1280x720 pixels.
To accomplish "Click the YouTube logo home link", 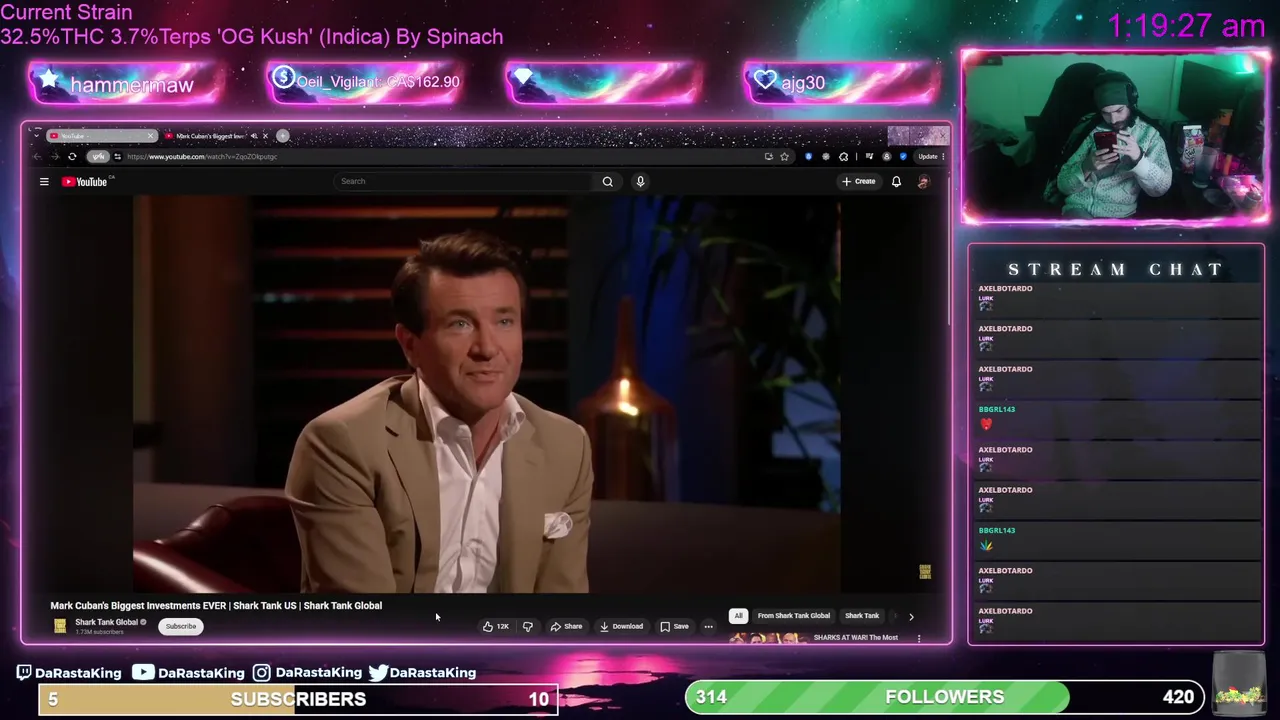I will point(85,181).
